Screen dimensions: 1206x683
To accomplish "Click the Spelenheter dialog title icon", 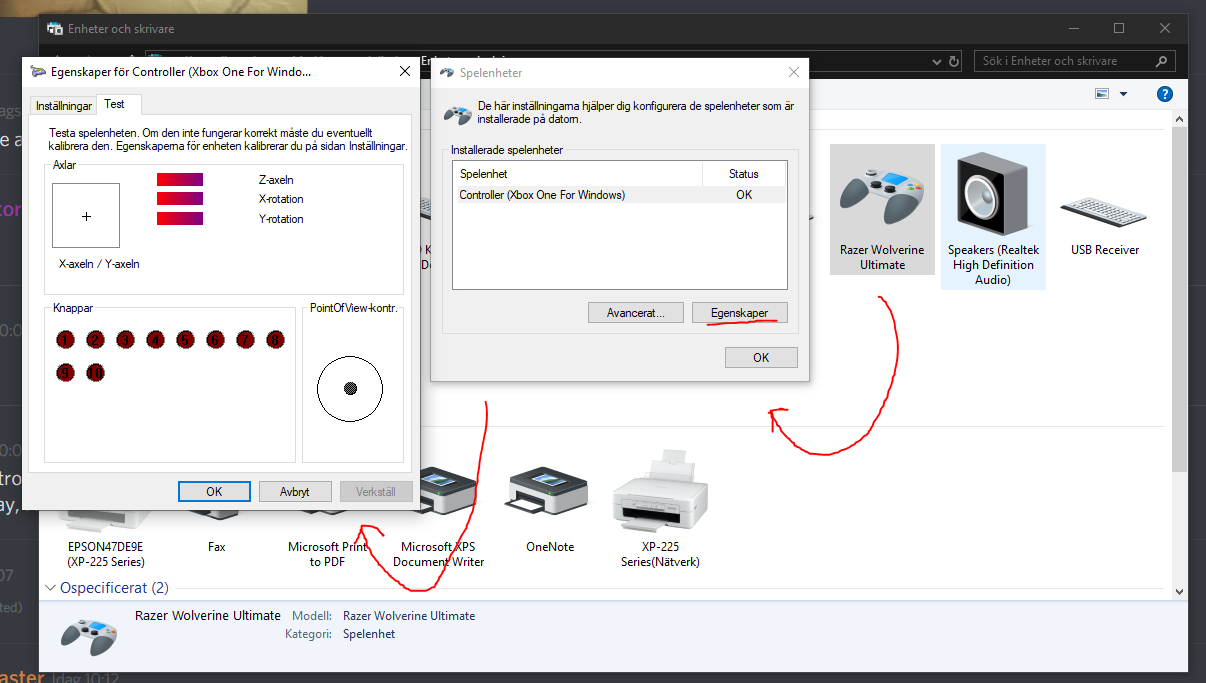I will [x=447, y=73].
